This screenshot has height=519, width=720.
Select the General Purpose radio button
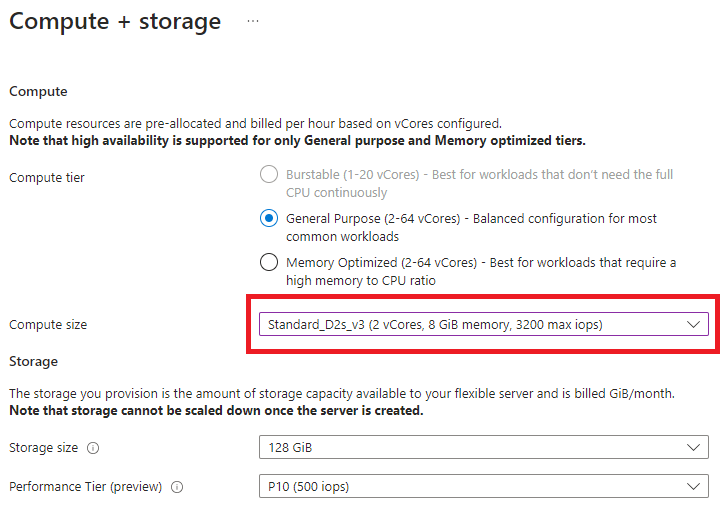268,218
